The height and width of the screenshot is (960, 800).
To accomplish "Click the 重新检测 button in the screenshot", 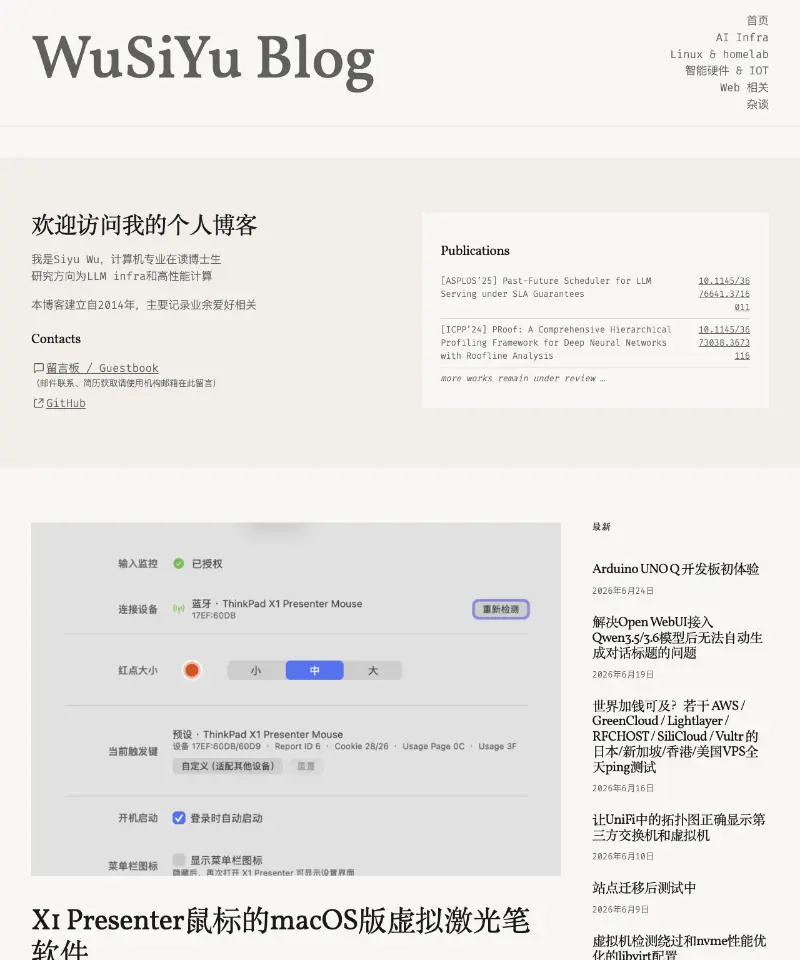I will point(501,609).
